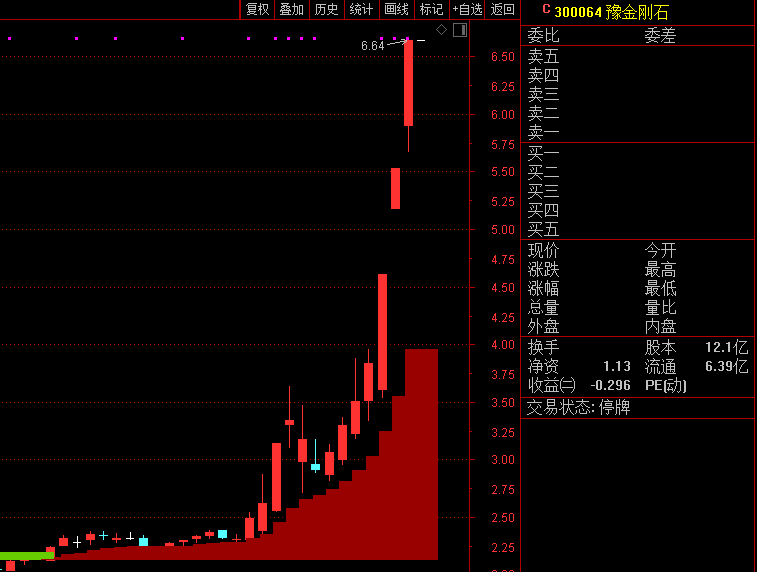Click the 最低 label
This screenshot has width=757, height=572.
click(660, 289)
